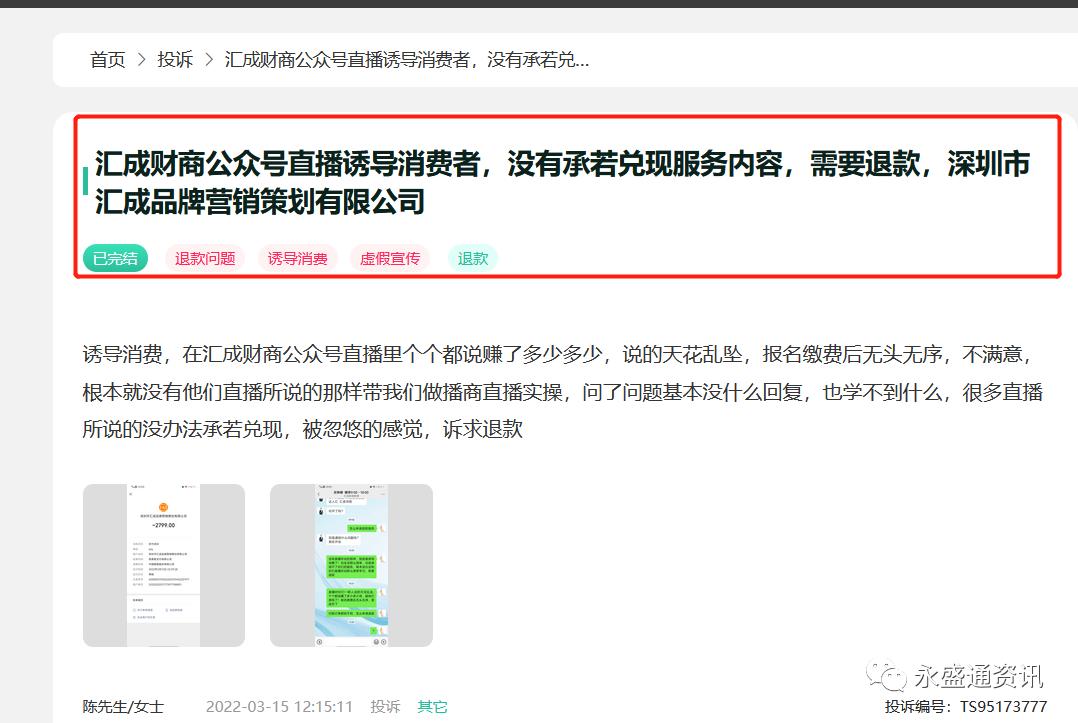Click the 诱导消费 complaint tag
Image resolution: width=1078 pixels, height=723 pixels.
(297, 258)
